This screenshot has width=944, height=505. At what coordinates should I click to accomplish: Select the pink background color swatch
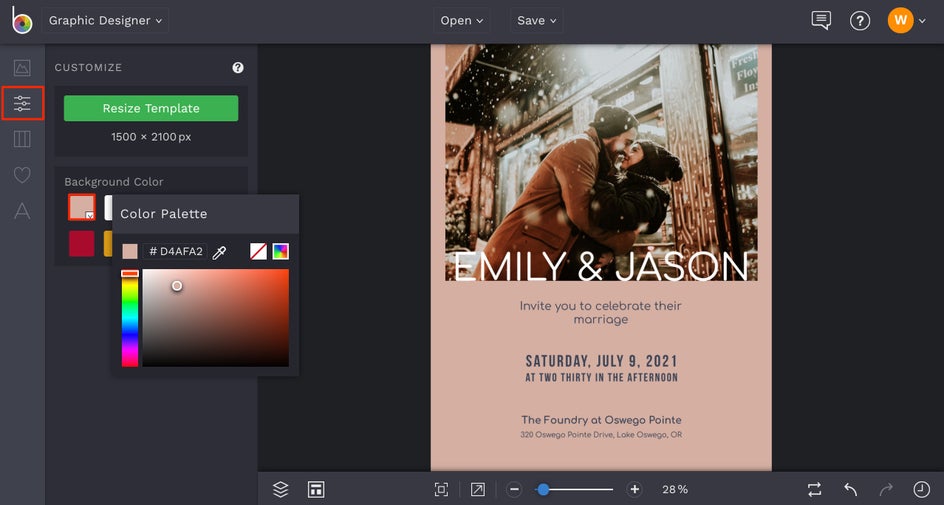coord(82,207)
